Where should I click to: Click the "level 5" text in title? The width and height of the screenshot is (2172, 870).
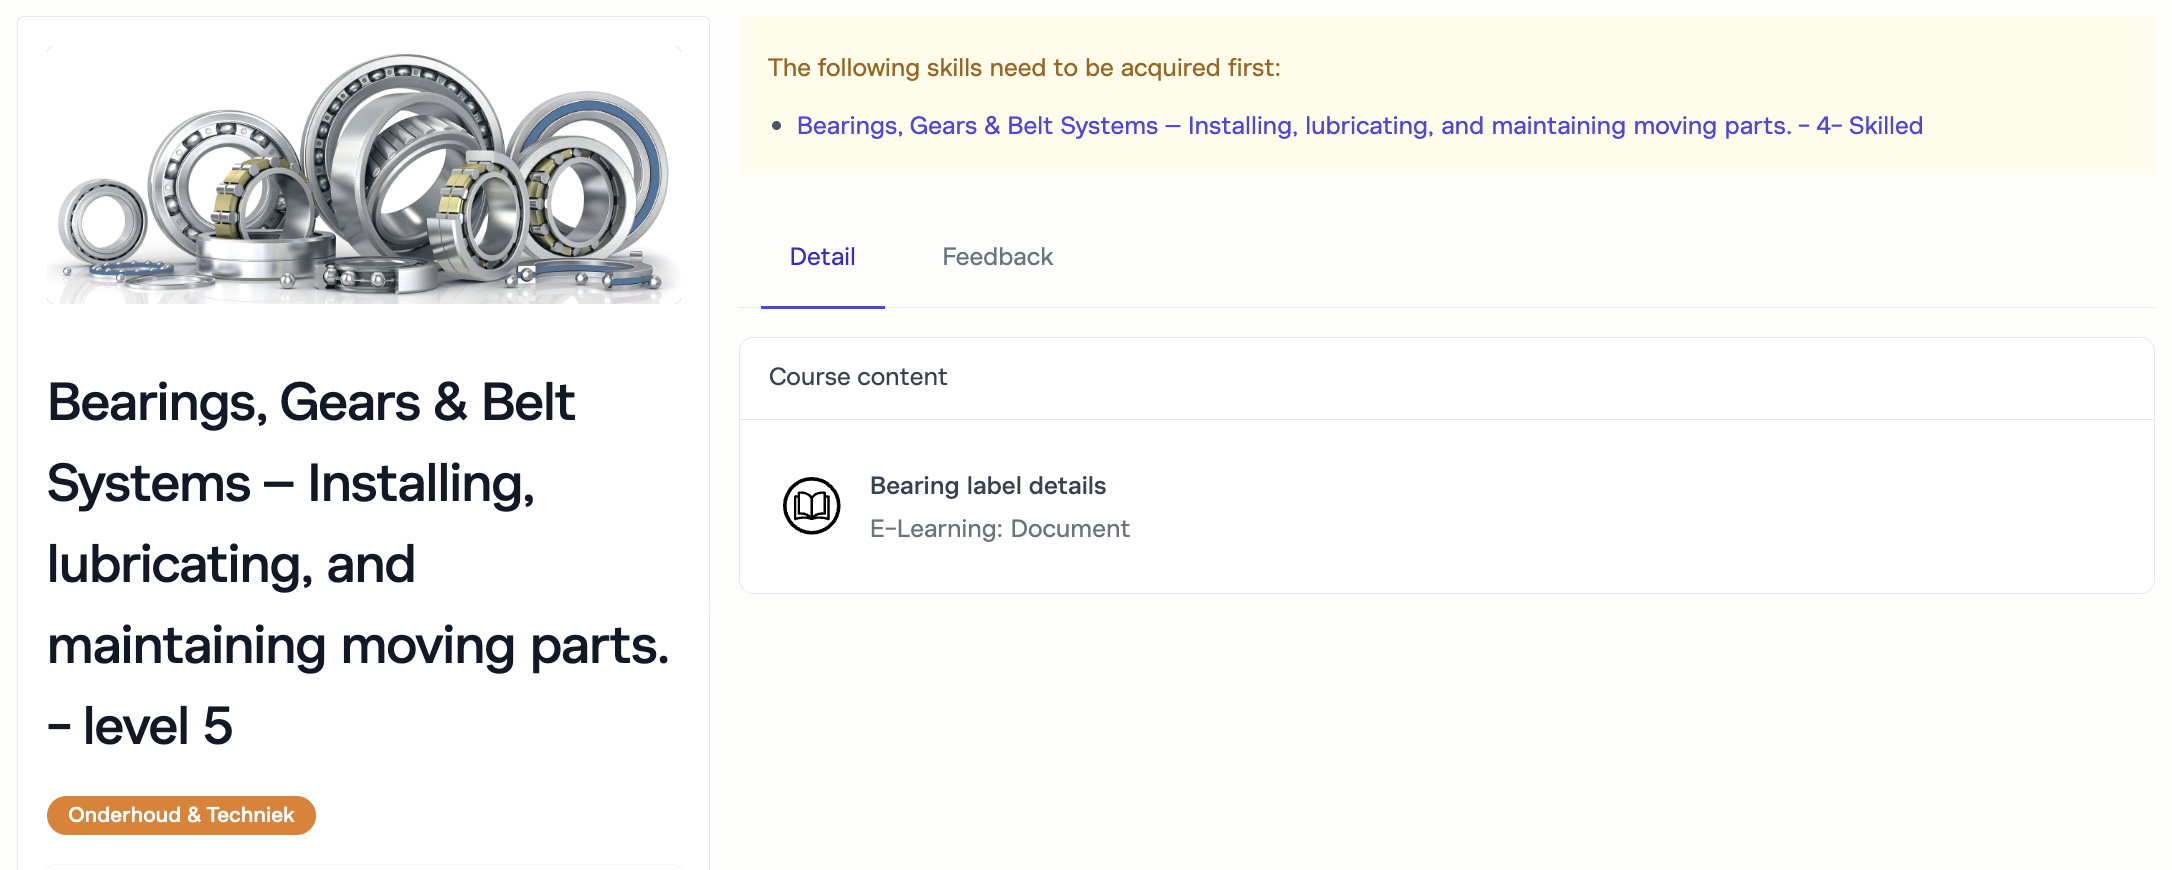157,726
